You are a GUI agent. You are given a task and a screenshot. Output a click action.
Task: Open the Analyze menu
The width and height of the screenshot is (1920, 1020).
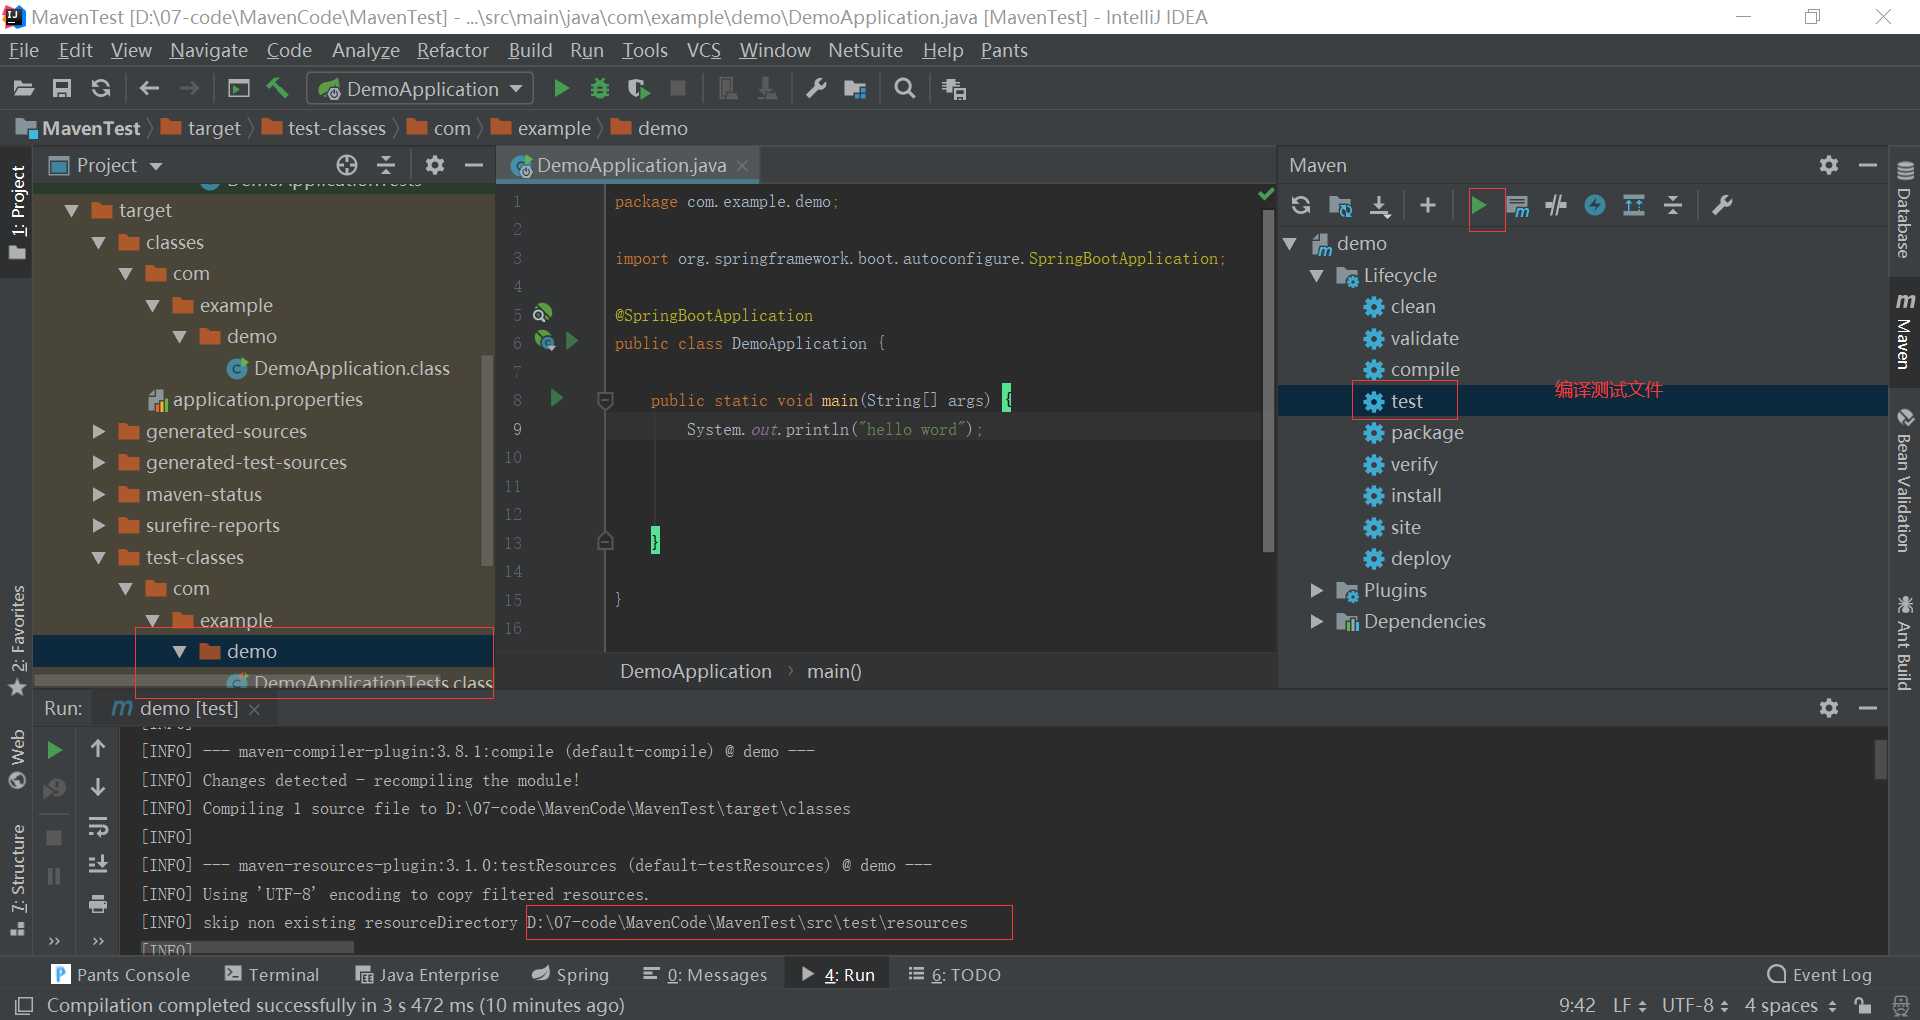[366, 50]
